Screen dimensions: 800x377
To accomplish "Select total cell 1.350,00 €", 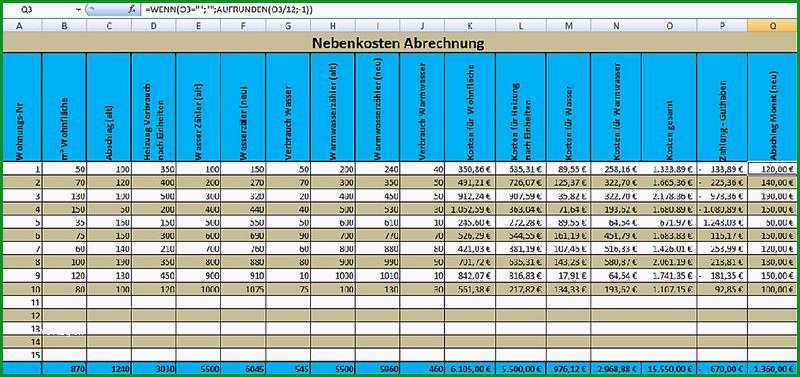I will [772, 368].
